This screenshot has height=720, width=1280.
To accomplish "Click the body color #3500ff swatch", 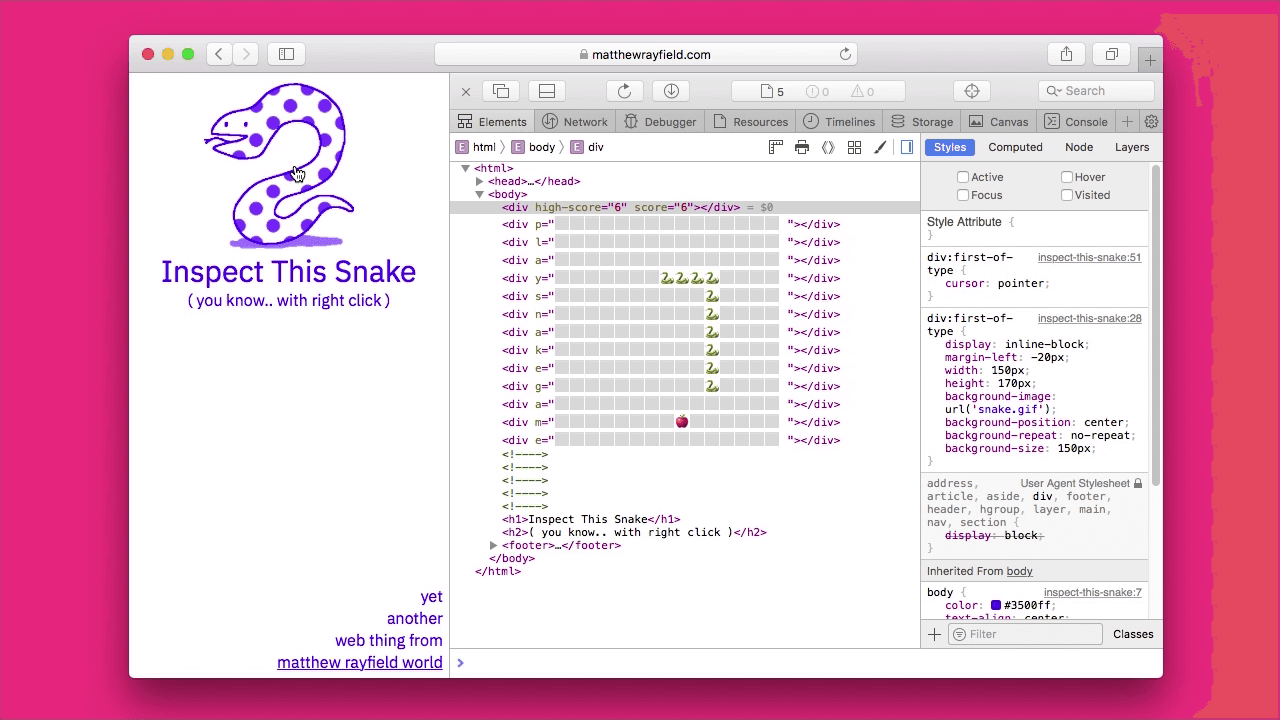I will [x=996, y=605].
